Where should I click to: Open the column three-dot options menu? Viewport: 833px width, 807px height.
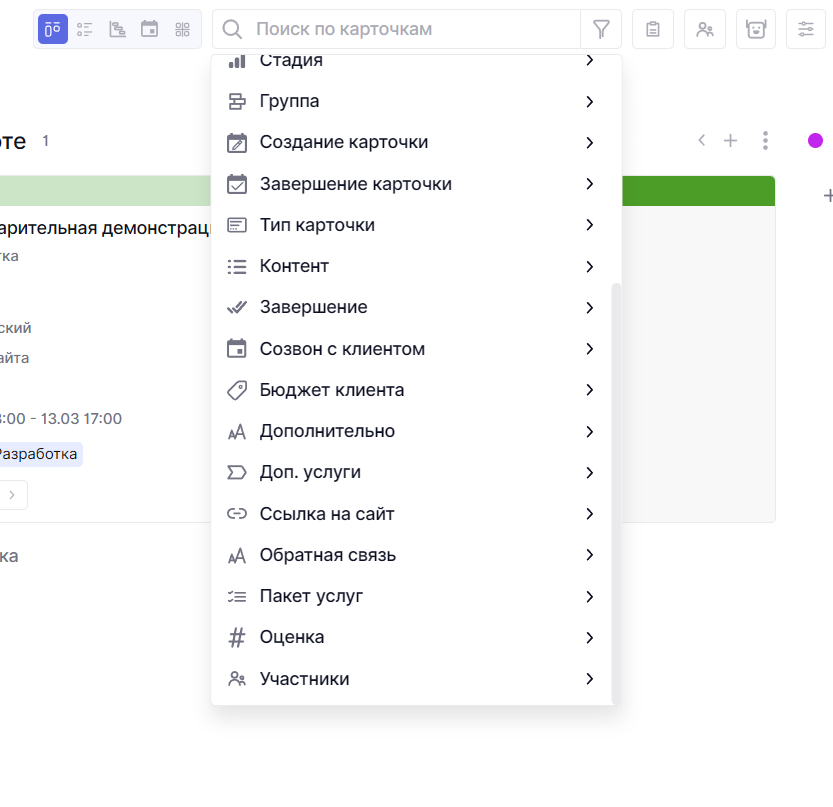765,141
